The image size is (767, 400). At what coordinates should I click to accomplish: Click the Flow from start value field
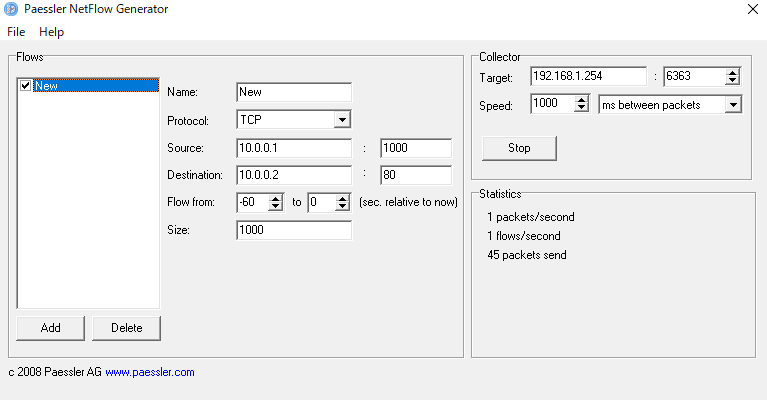point(252,202)
